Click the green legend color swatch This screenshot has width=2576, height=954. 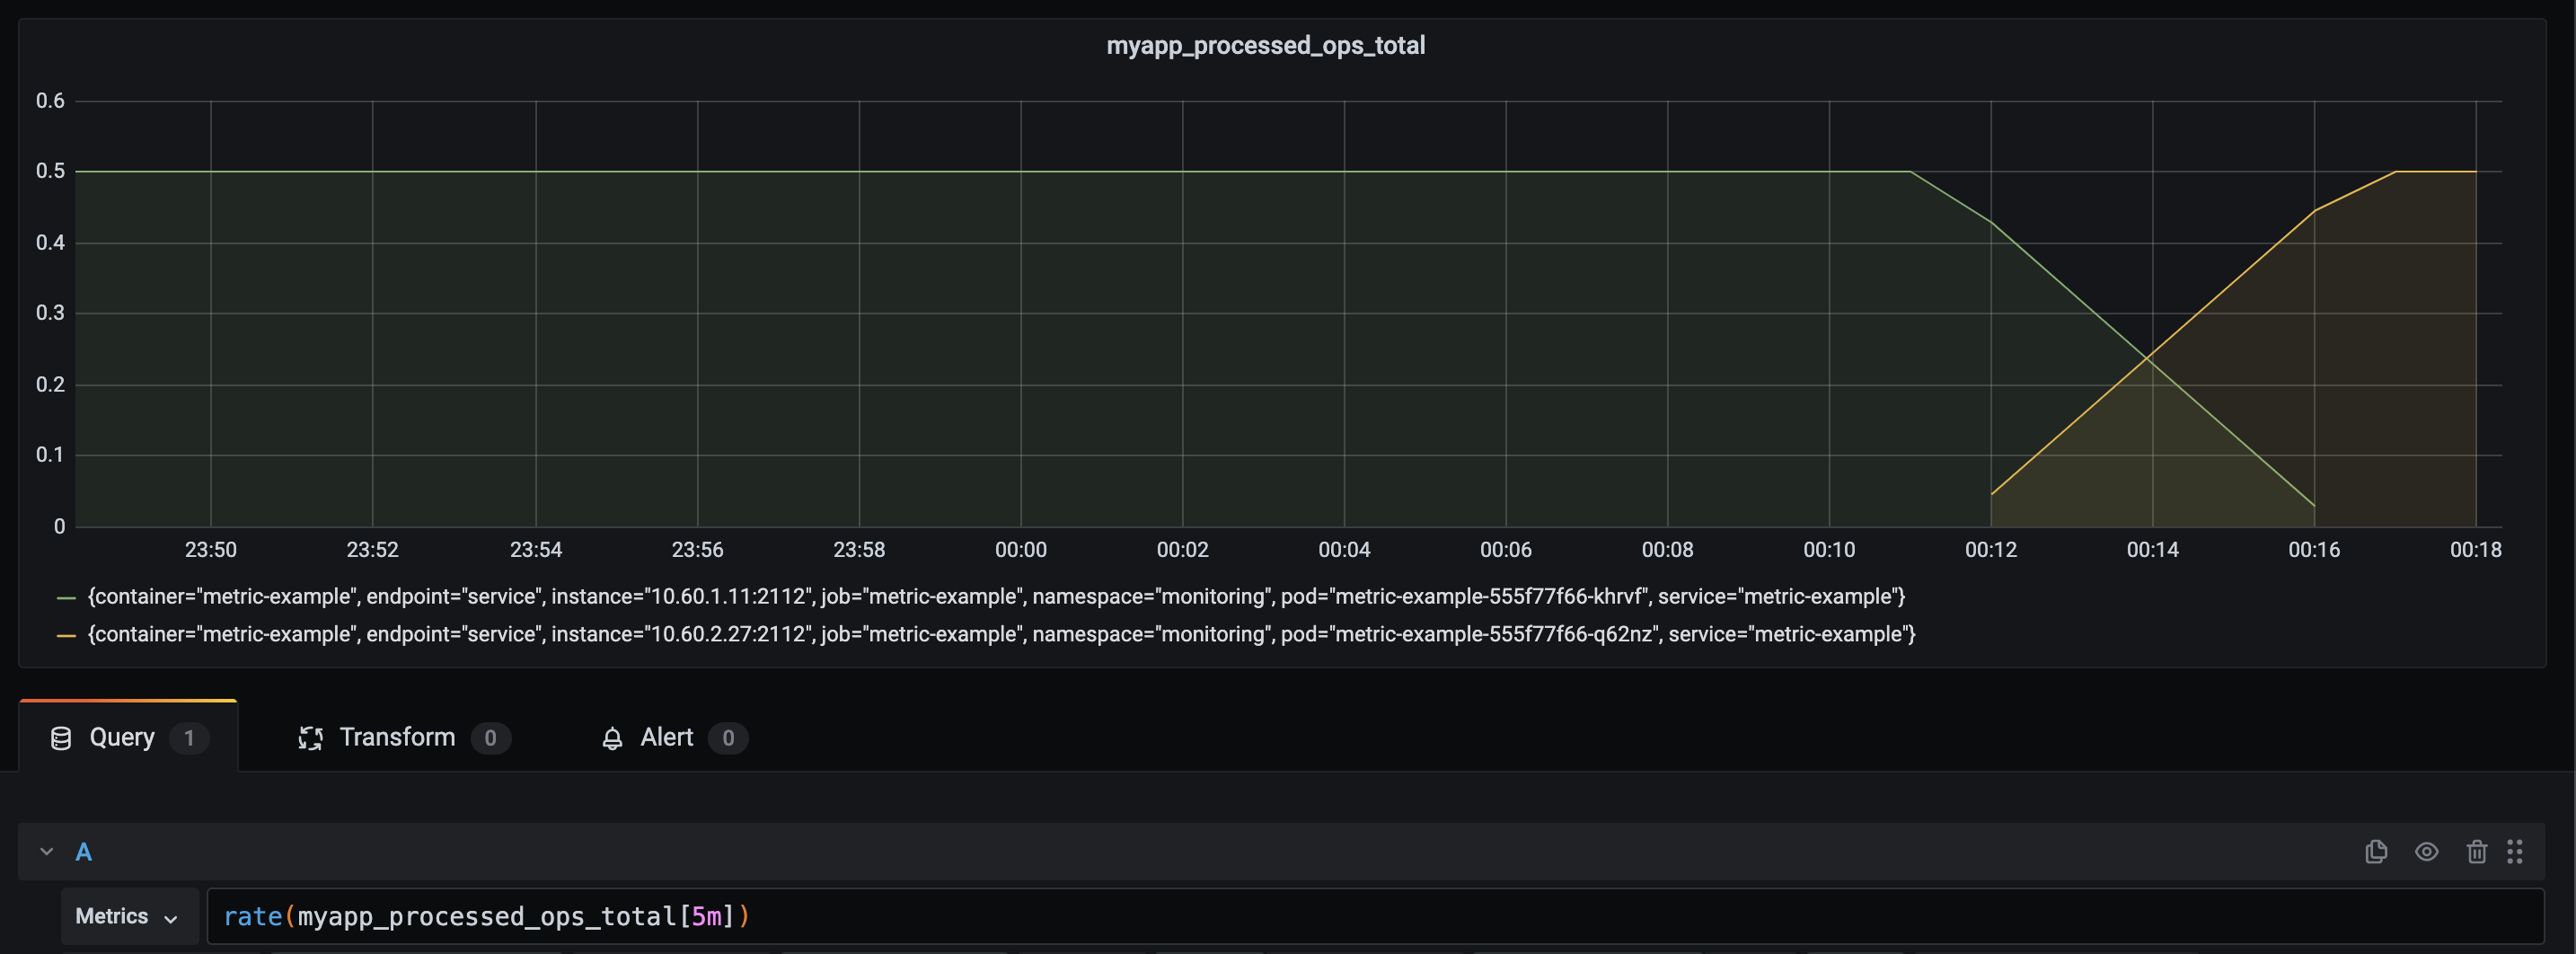tap(66, 598)
